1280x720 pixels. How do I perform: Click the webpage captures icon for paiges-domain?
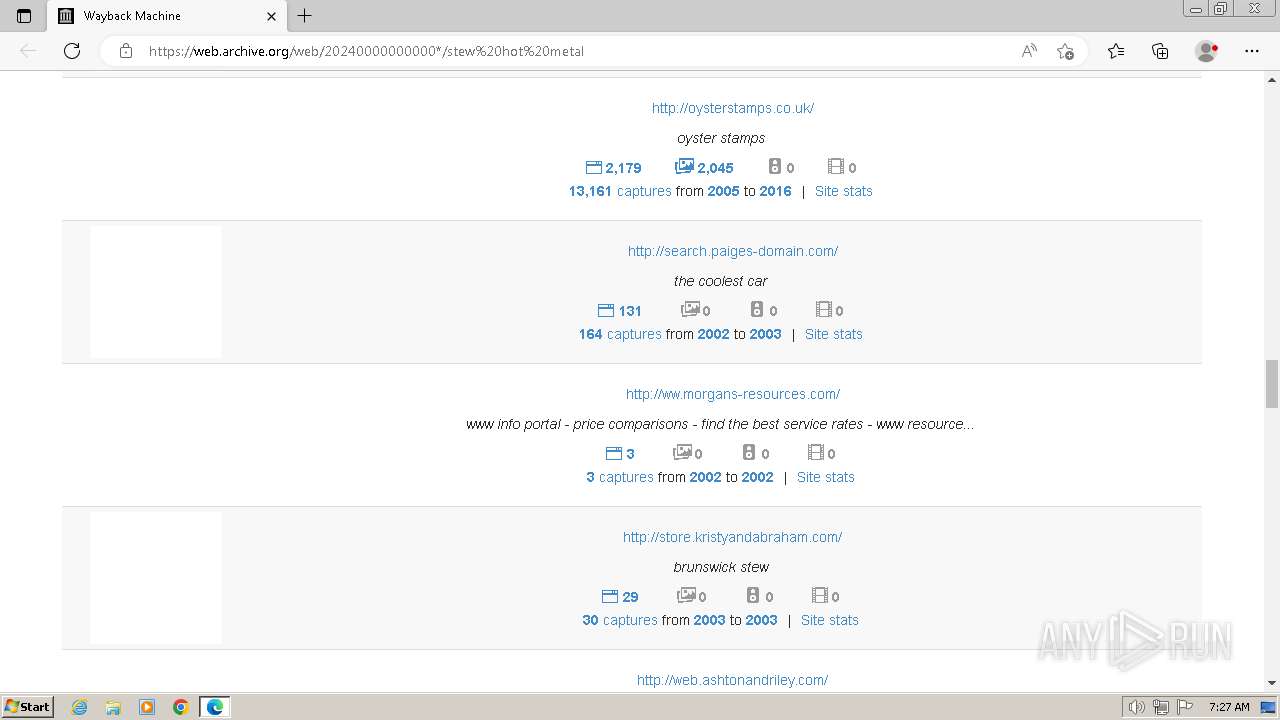click(x=605, y=310)
